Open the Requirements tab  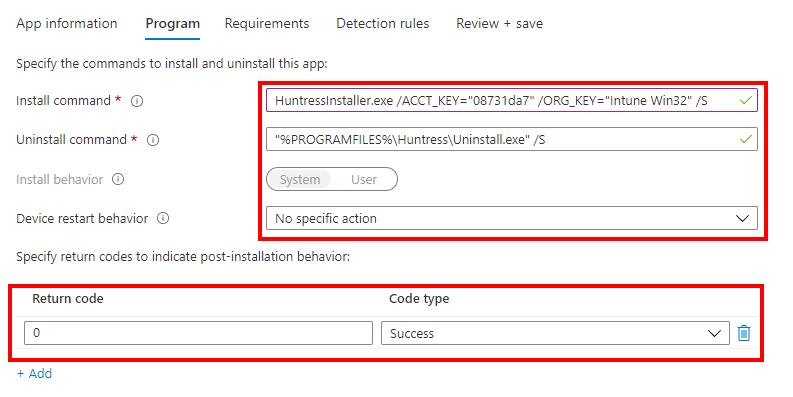point(267,23)
